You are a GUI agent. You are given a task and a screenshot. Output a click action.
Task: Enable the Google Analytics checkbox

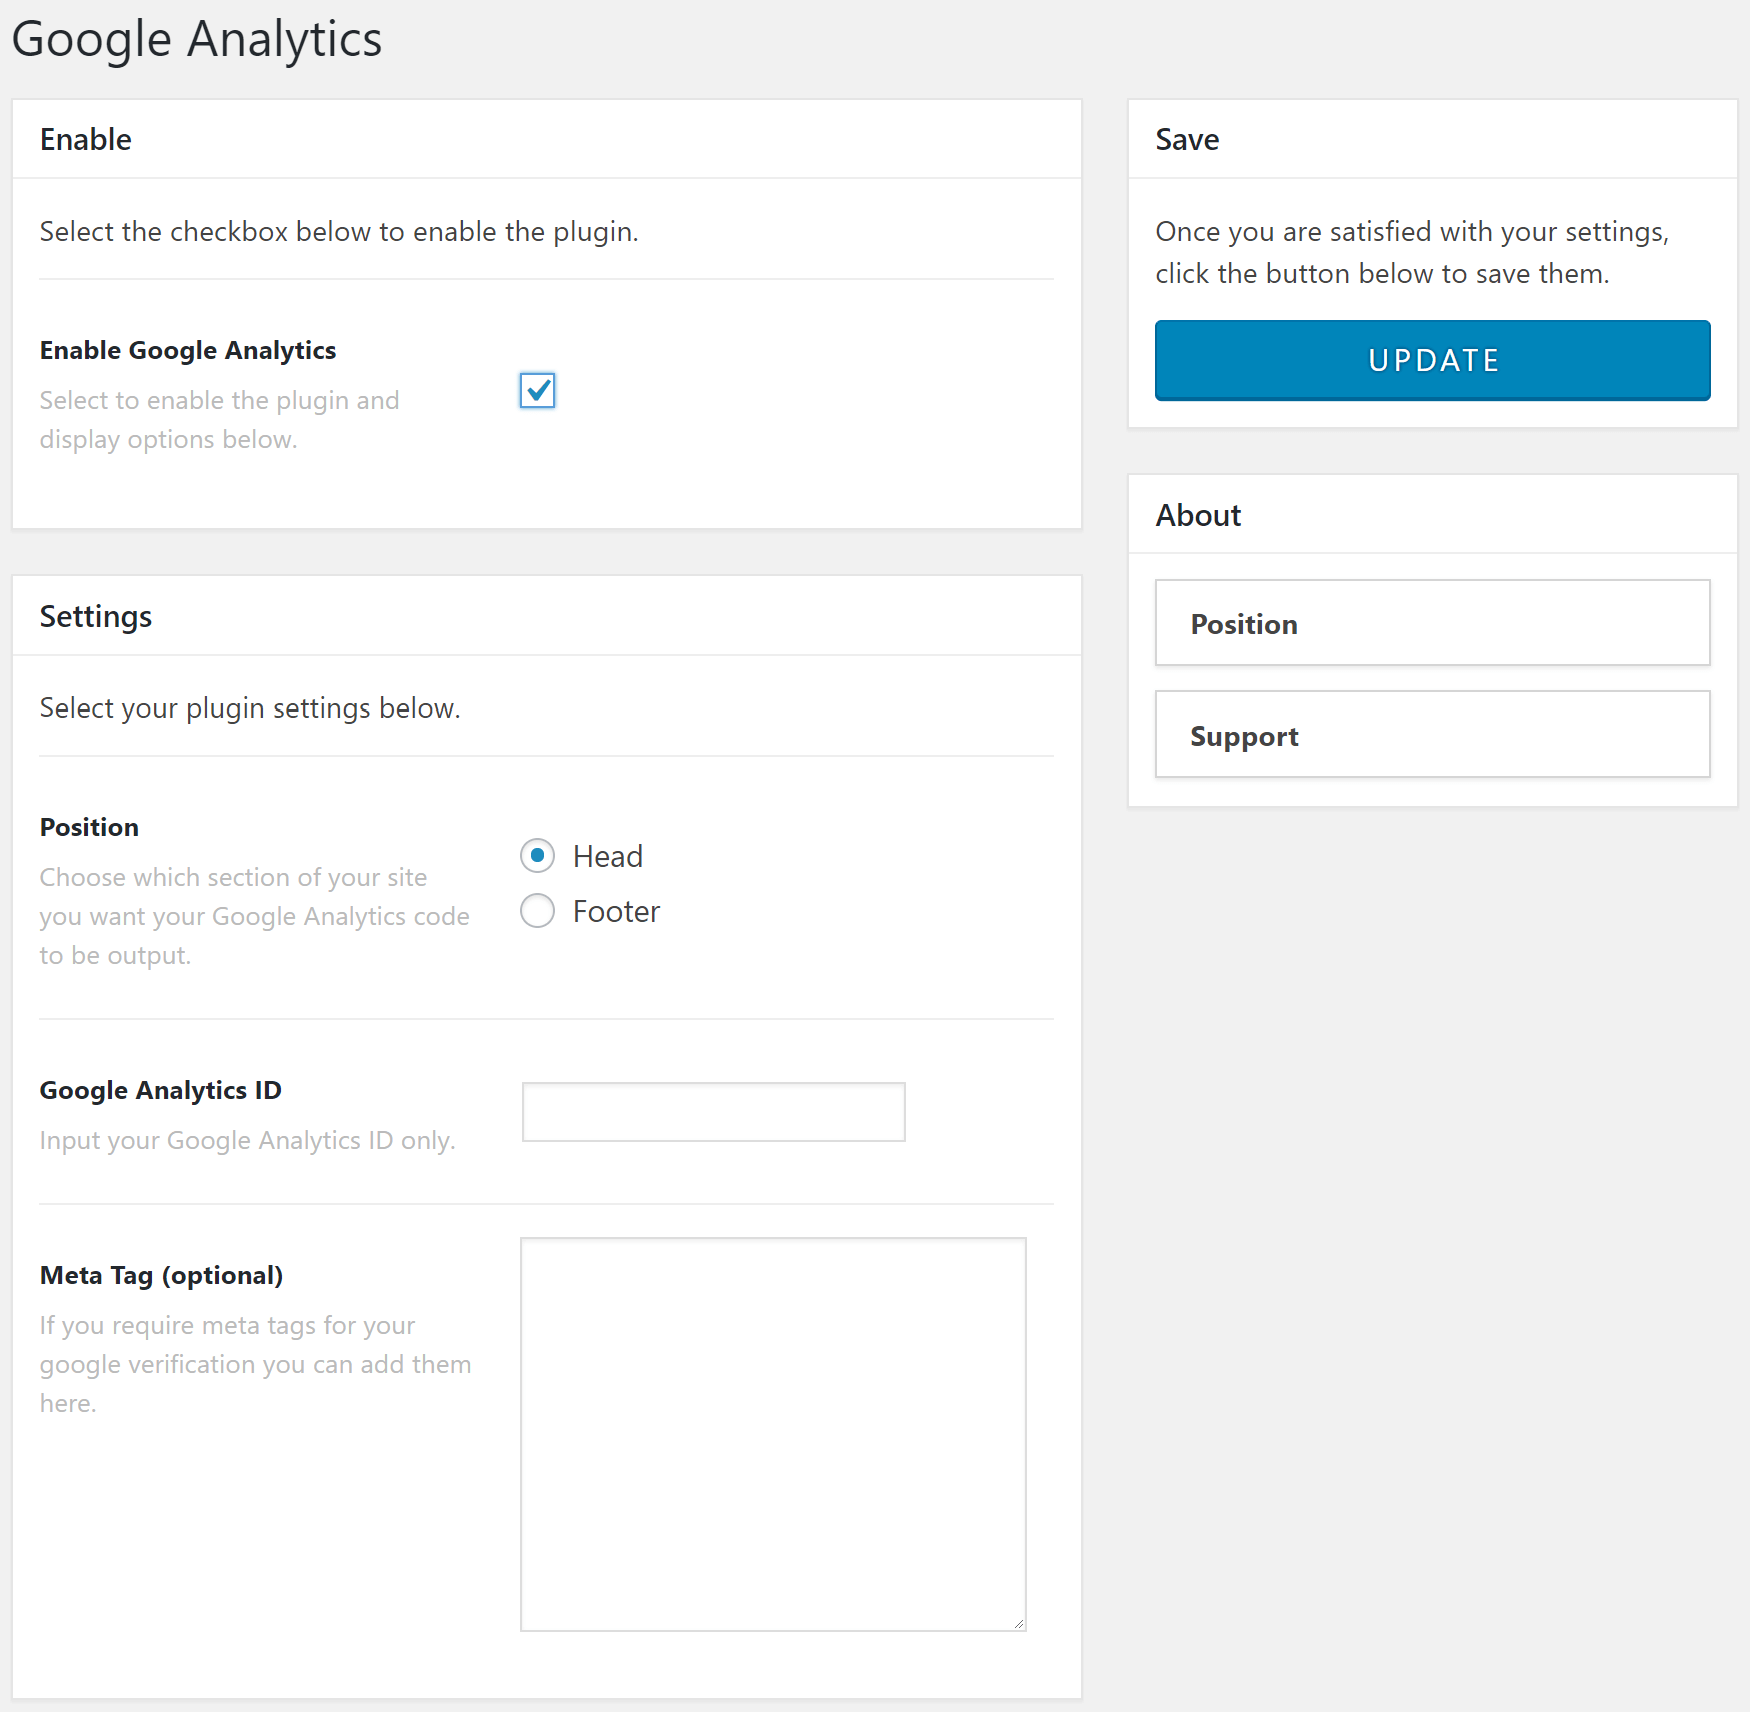tap(537, 392)
